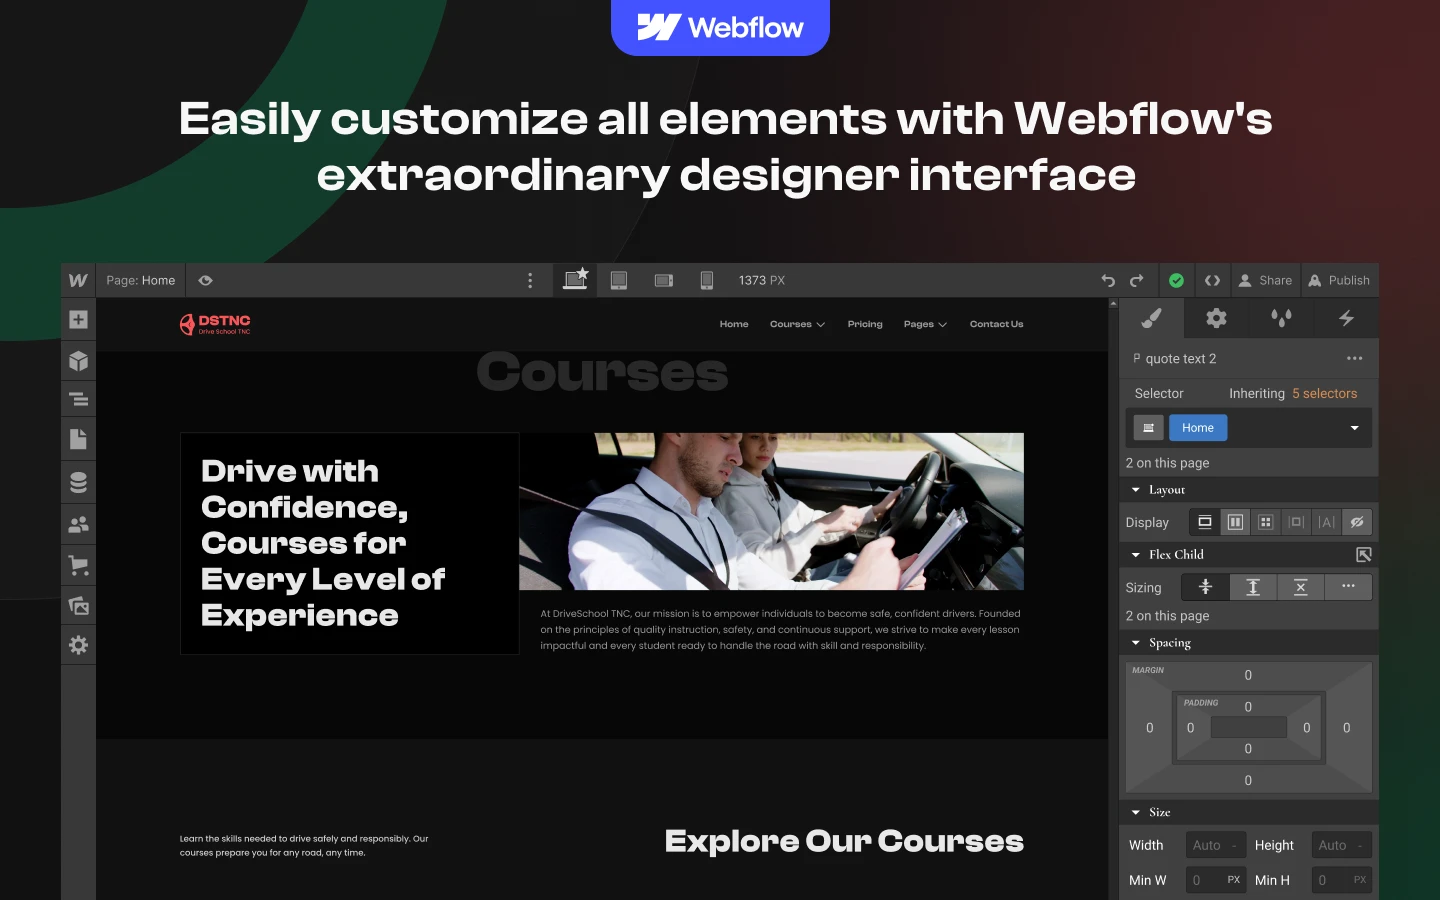Screen dimensions: 1440x900
Task: Expand the Home selector dropdown arrow
Action: [x=1355, y=428]
